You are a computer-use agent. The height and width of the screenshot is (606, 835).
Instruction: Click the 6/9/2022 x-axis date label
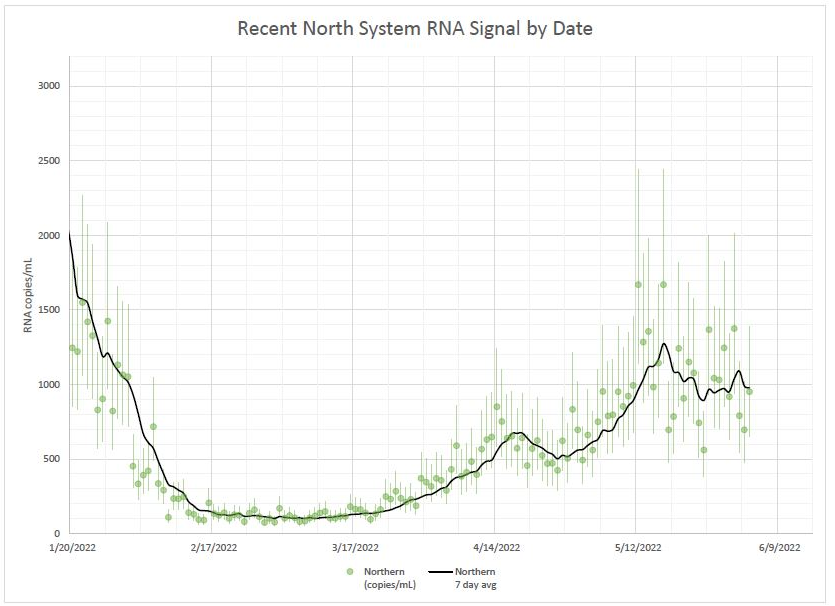coord(777,548)
